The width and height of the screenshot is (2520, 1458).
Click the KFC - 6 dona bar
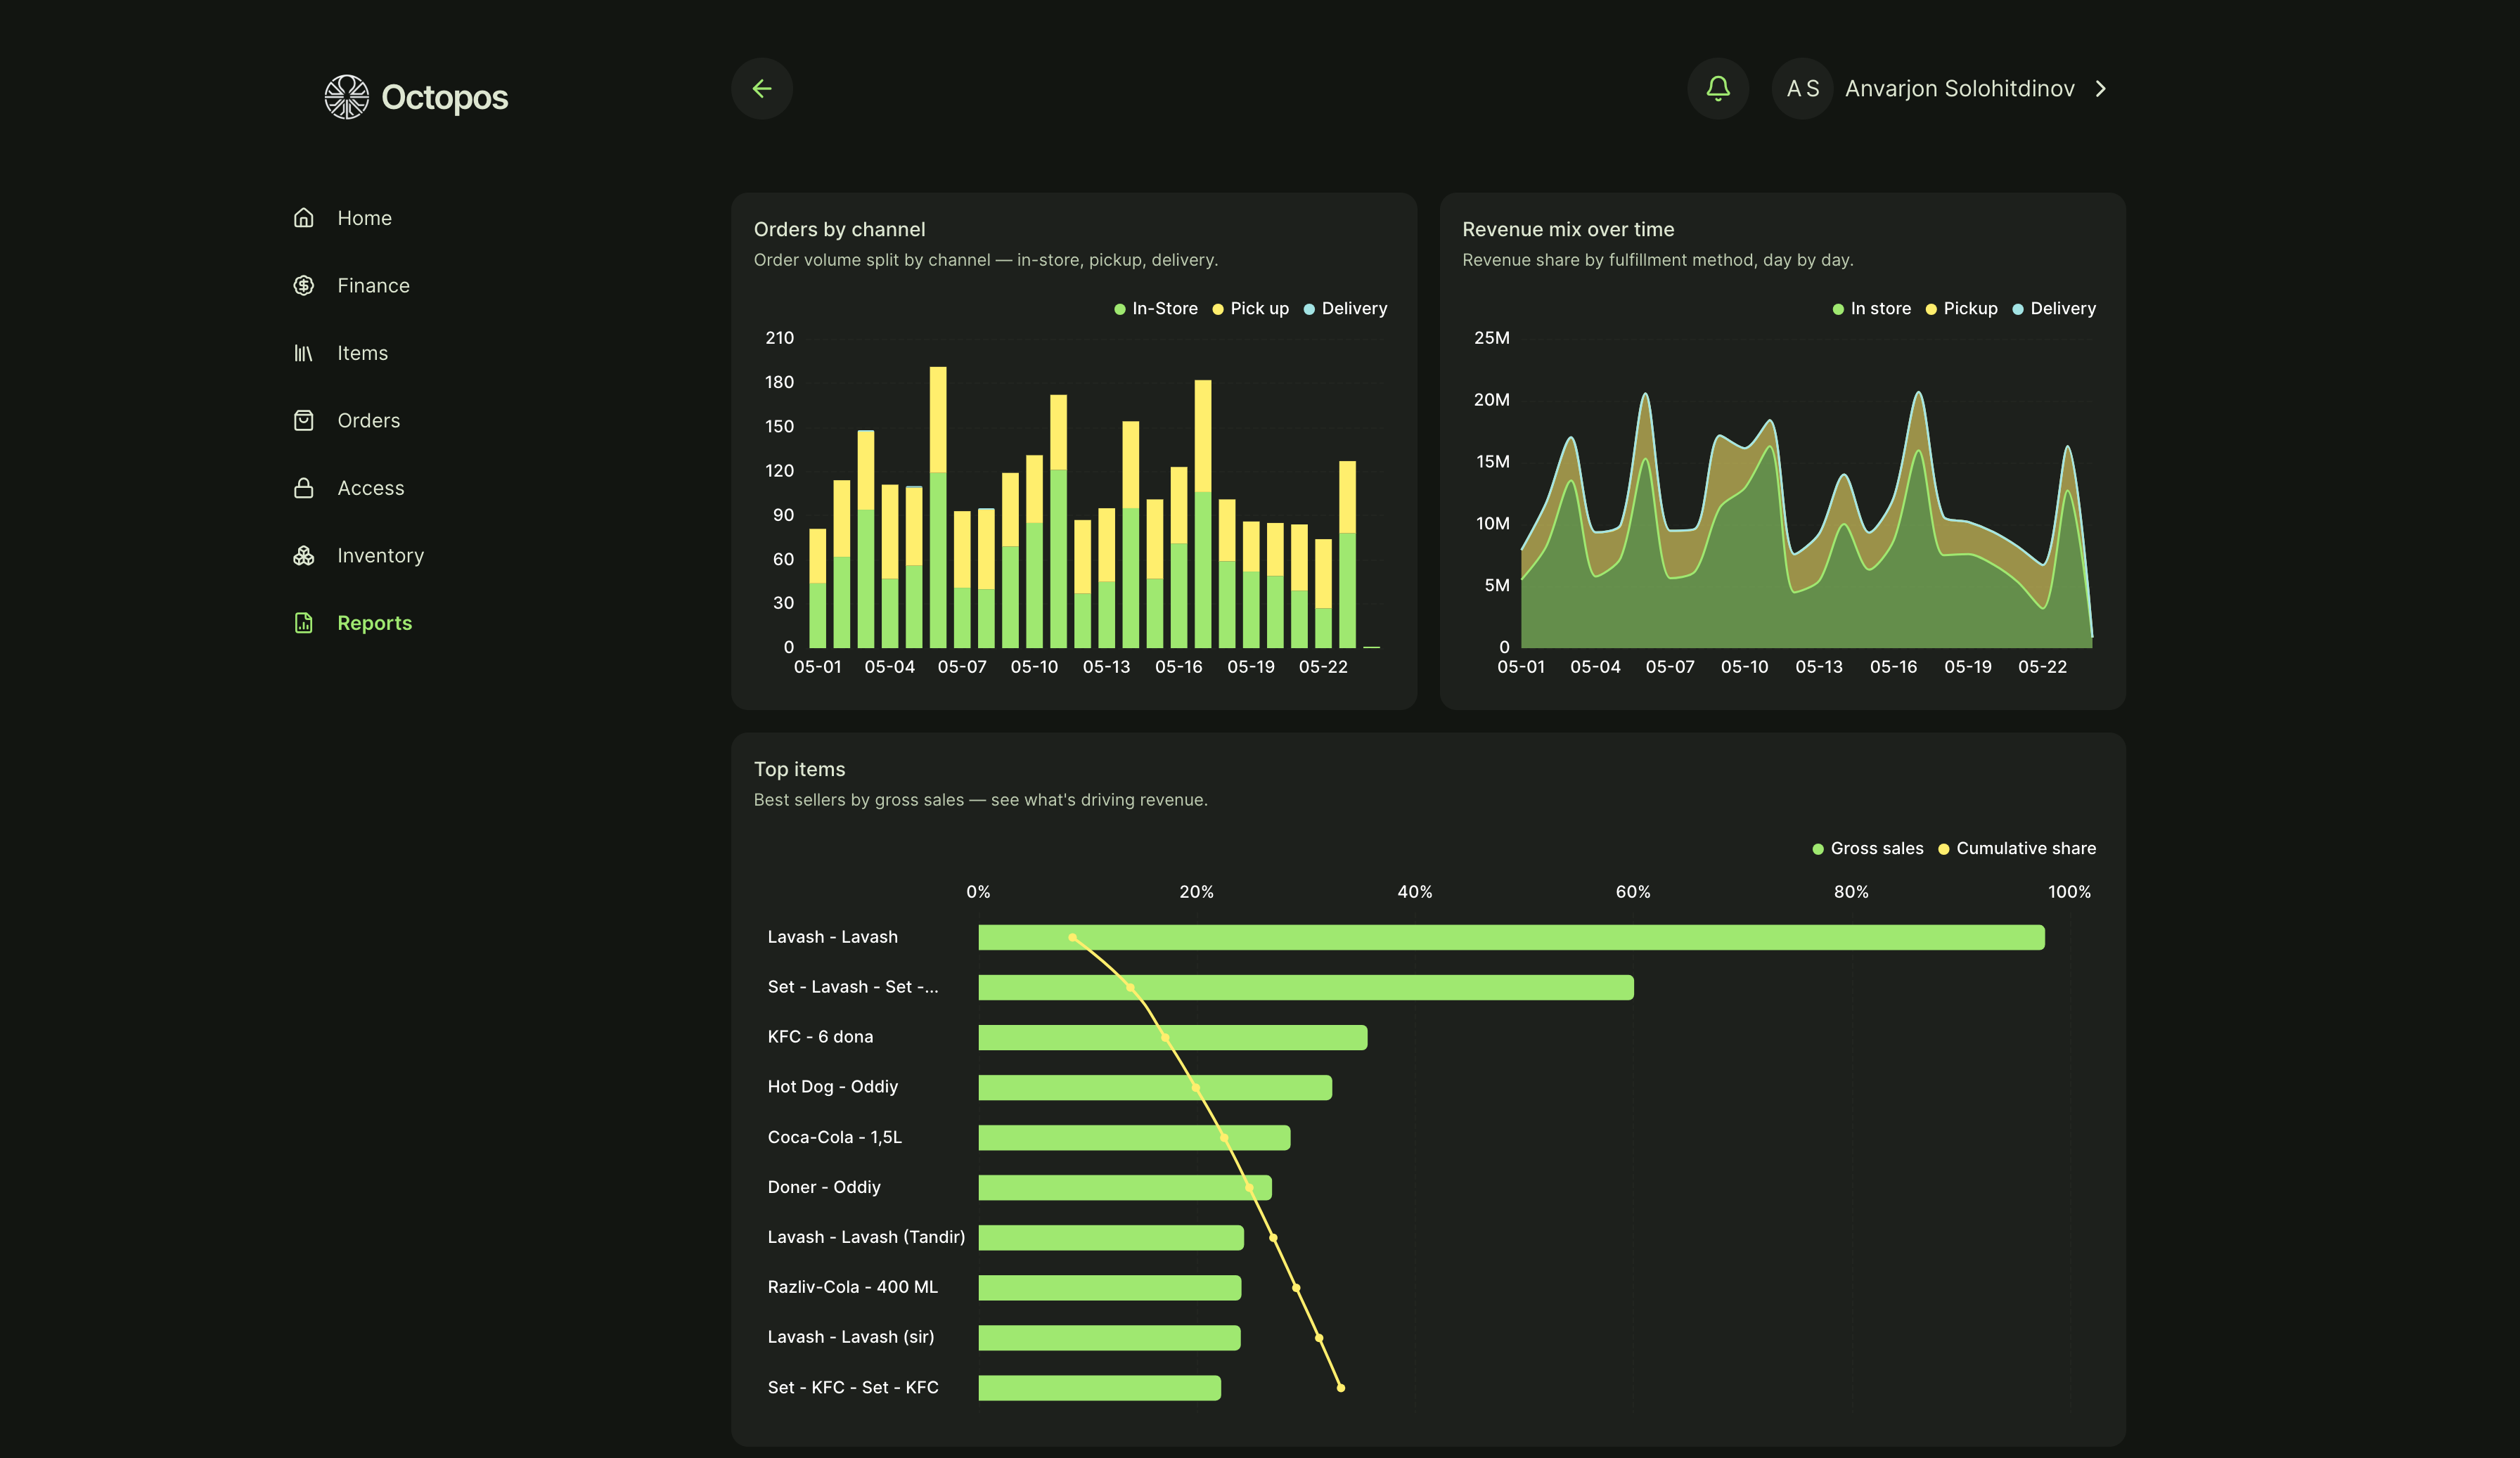point(1172,1037)
